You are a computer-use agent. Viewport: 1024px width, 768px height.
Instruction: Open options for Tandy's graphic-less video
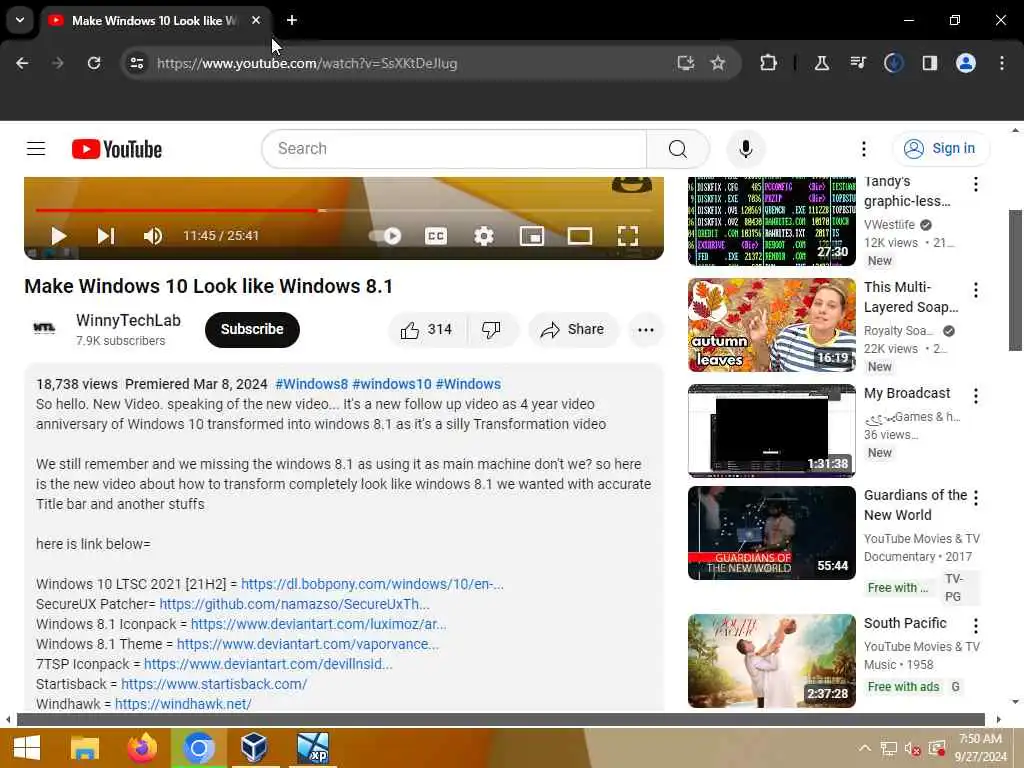pos(976,185)
